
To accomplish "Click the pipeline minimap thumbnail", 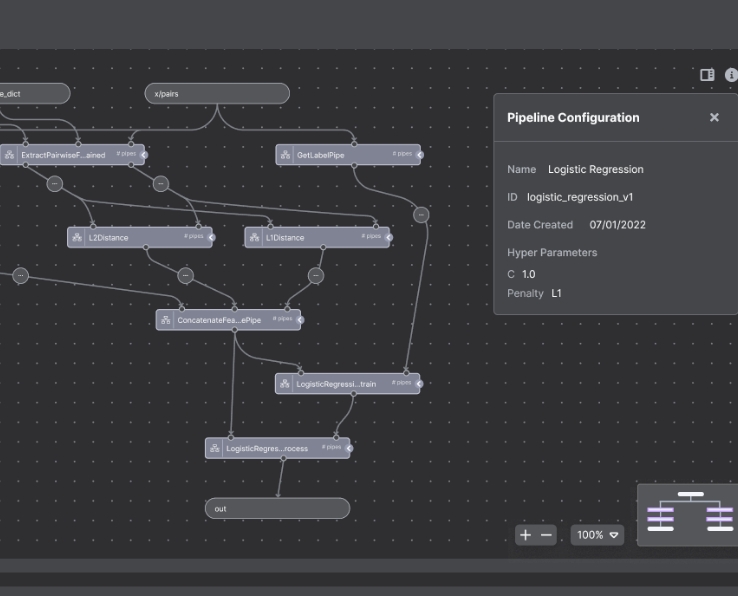I will [x=689, y=514].
